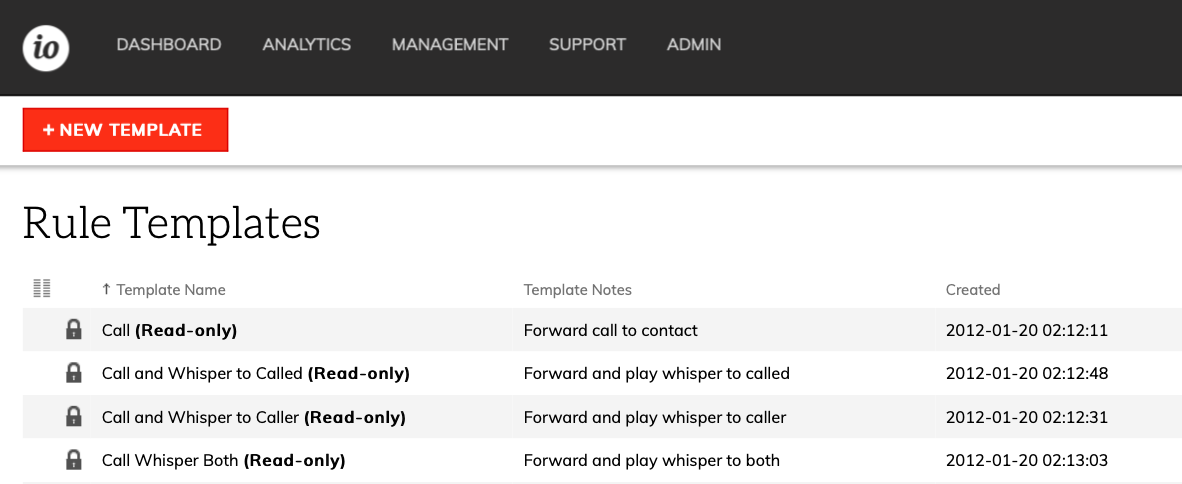This screenshot has height=484, width=1182.
Task: Open the Dashboard menu
Action: pos(169,45)
